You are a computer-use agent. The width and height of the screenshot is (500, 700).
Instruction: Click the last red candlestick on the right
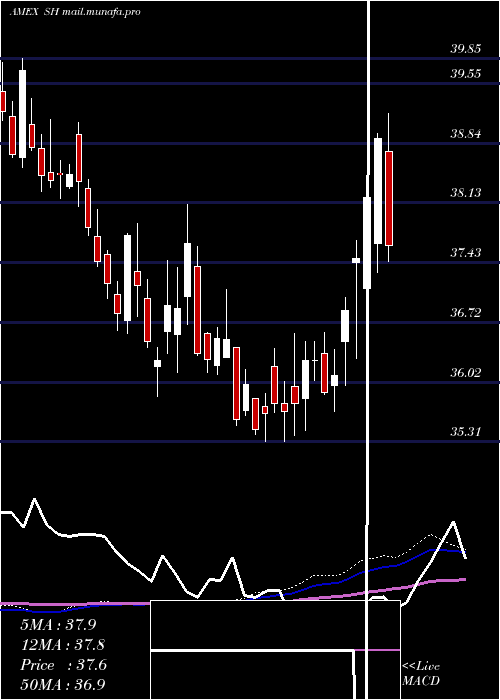point(389,198)
